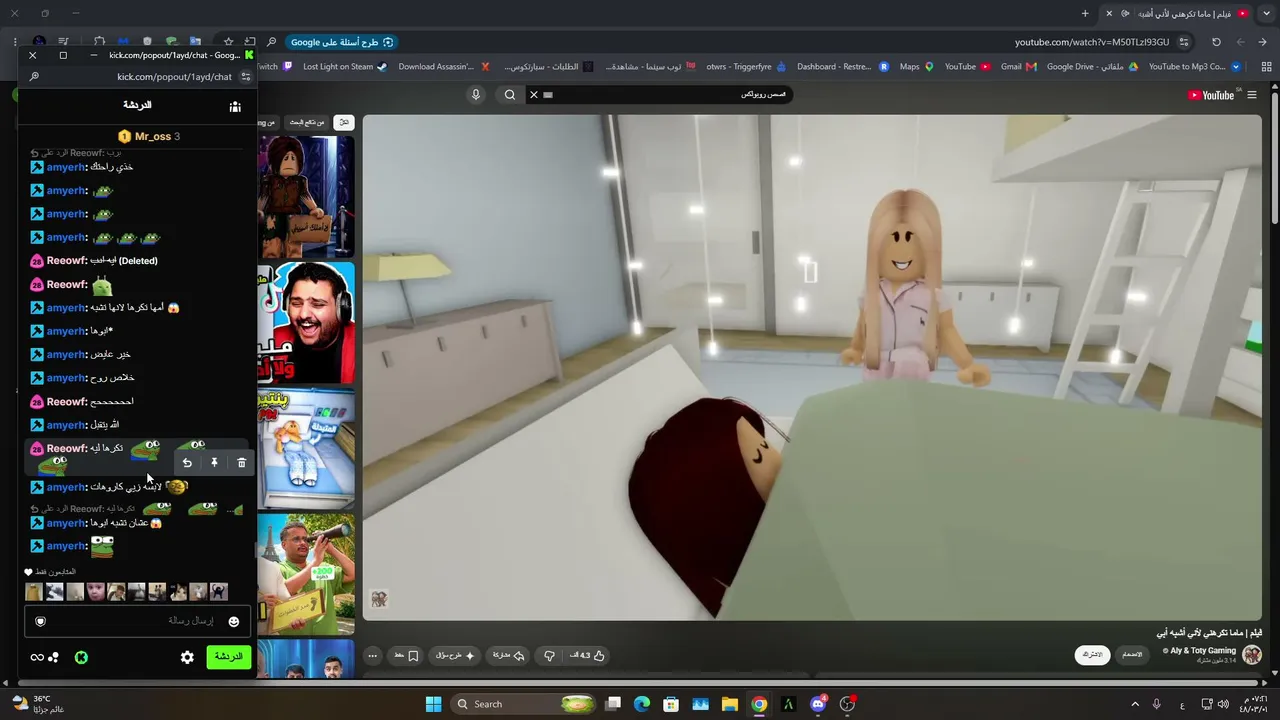Open the Dashboard - Restream bookmark
Image resolution: width=1280 pixels, height=720 pixels.
pyautogui.click(x=842, y=67)
